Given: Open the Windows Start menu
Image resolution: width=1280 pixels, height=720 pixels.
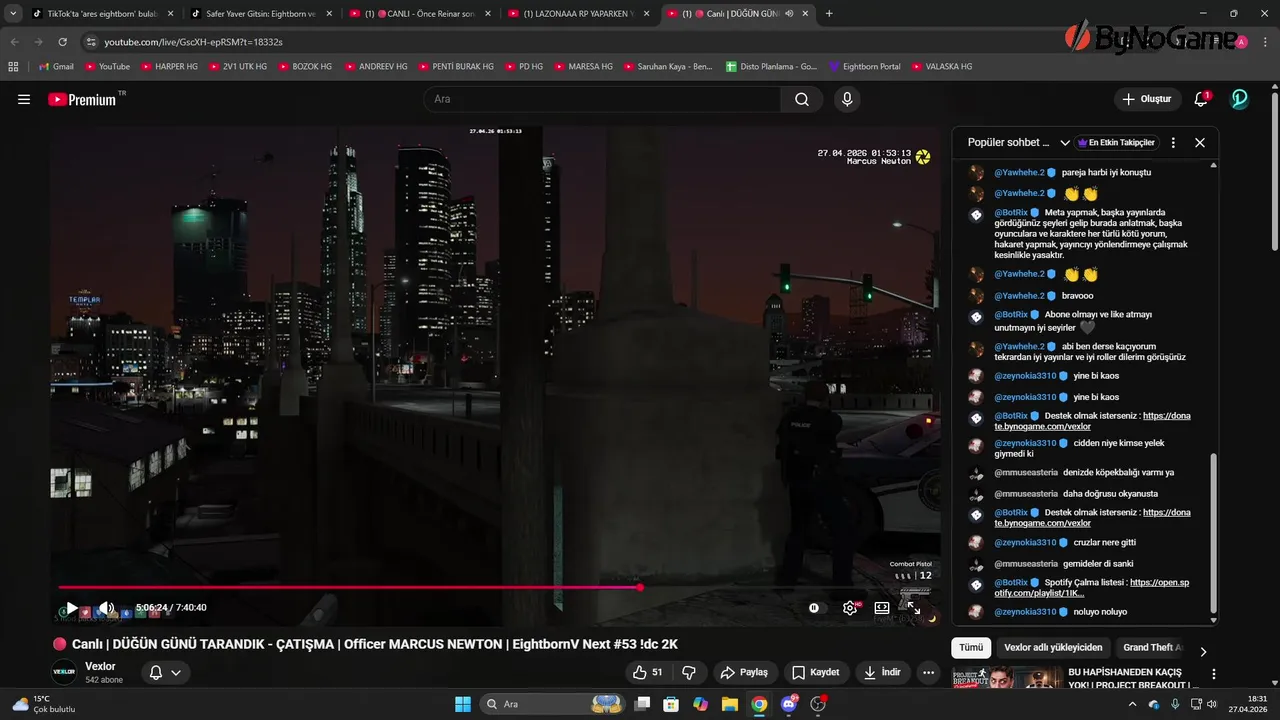Looking at the screenshot, I should [463, 704].
